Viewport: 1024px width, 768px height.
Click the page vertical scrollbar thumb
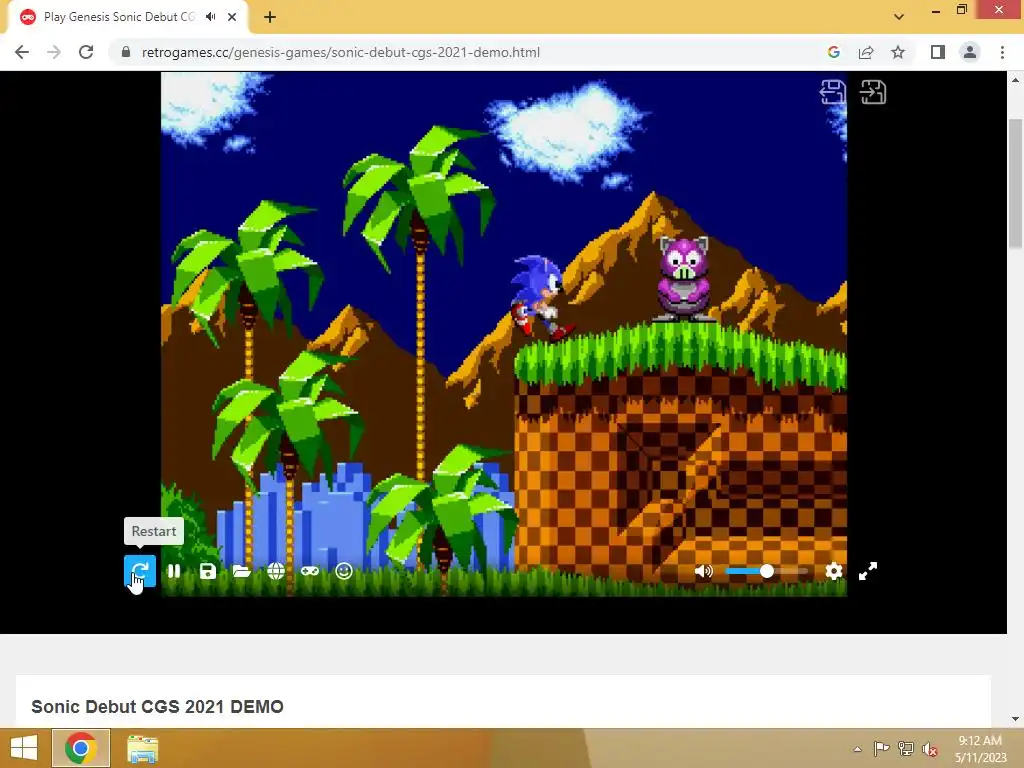(1015, 184)
